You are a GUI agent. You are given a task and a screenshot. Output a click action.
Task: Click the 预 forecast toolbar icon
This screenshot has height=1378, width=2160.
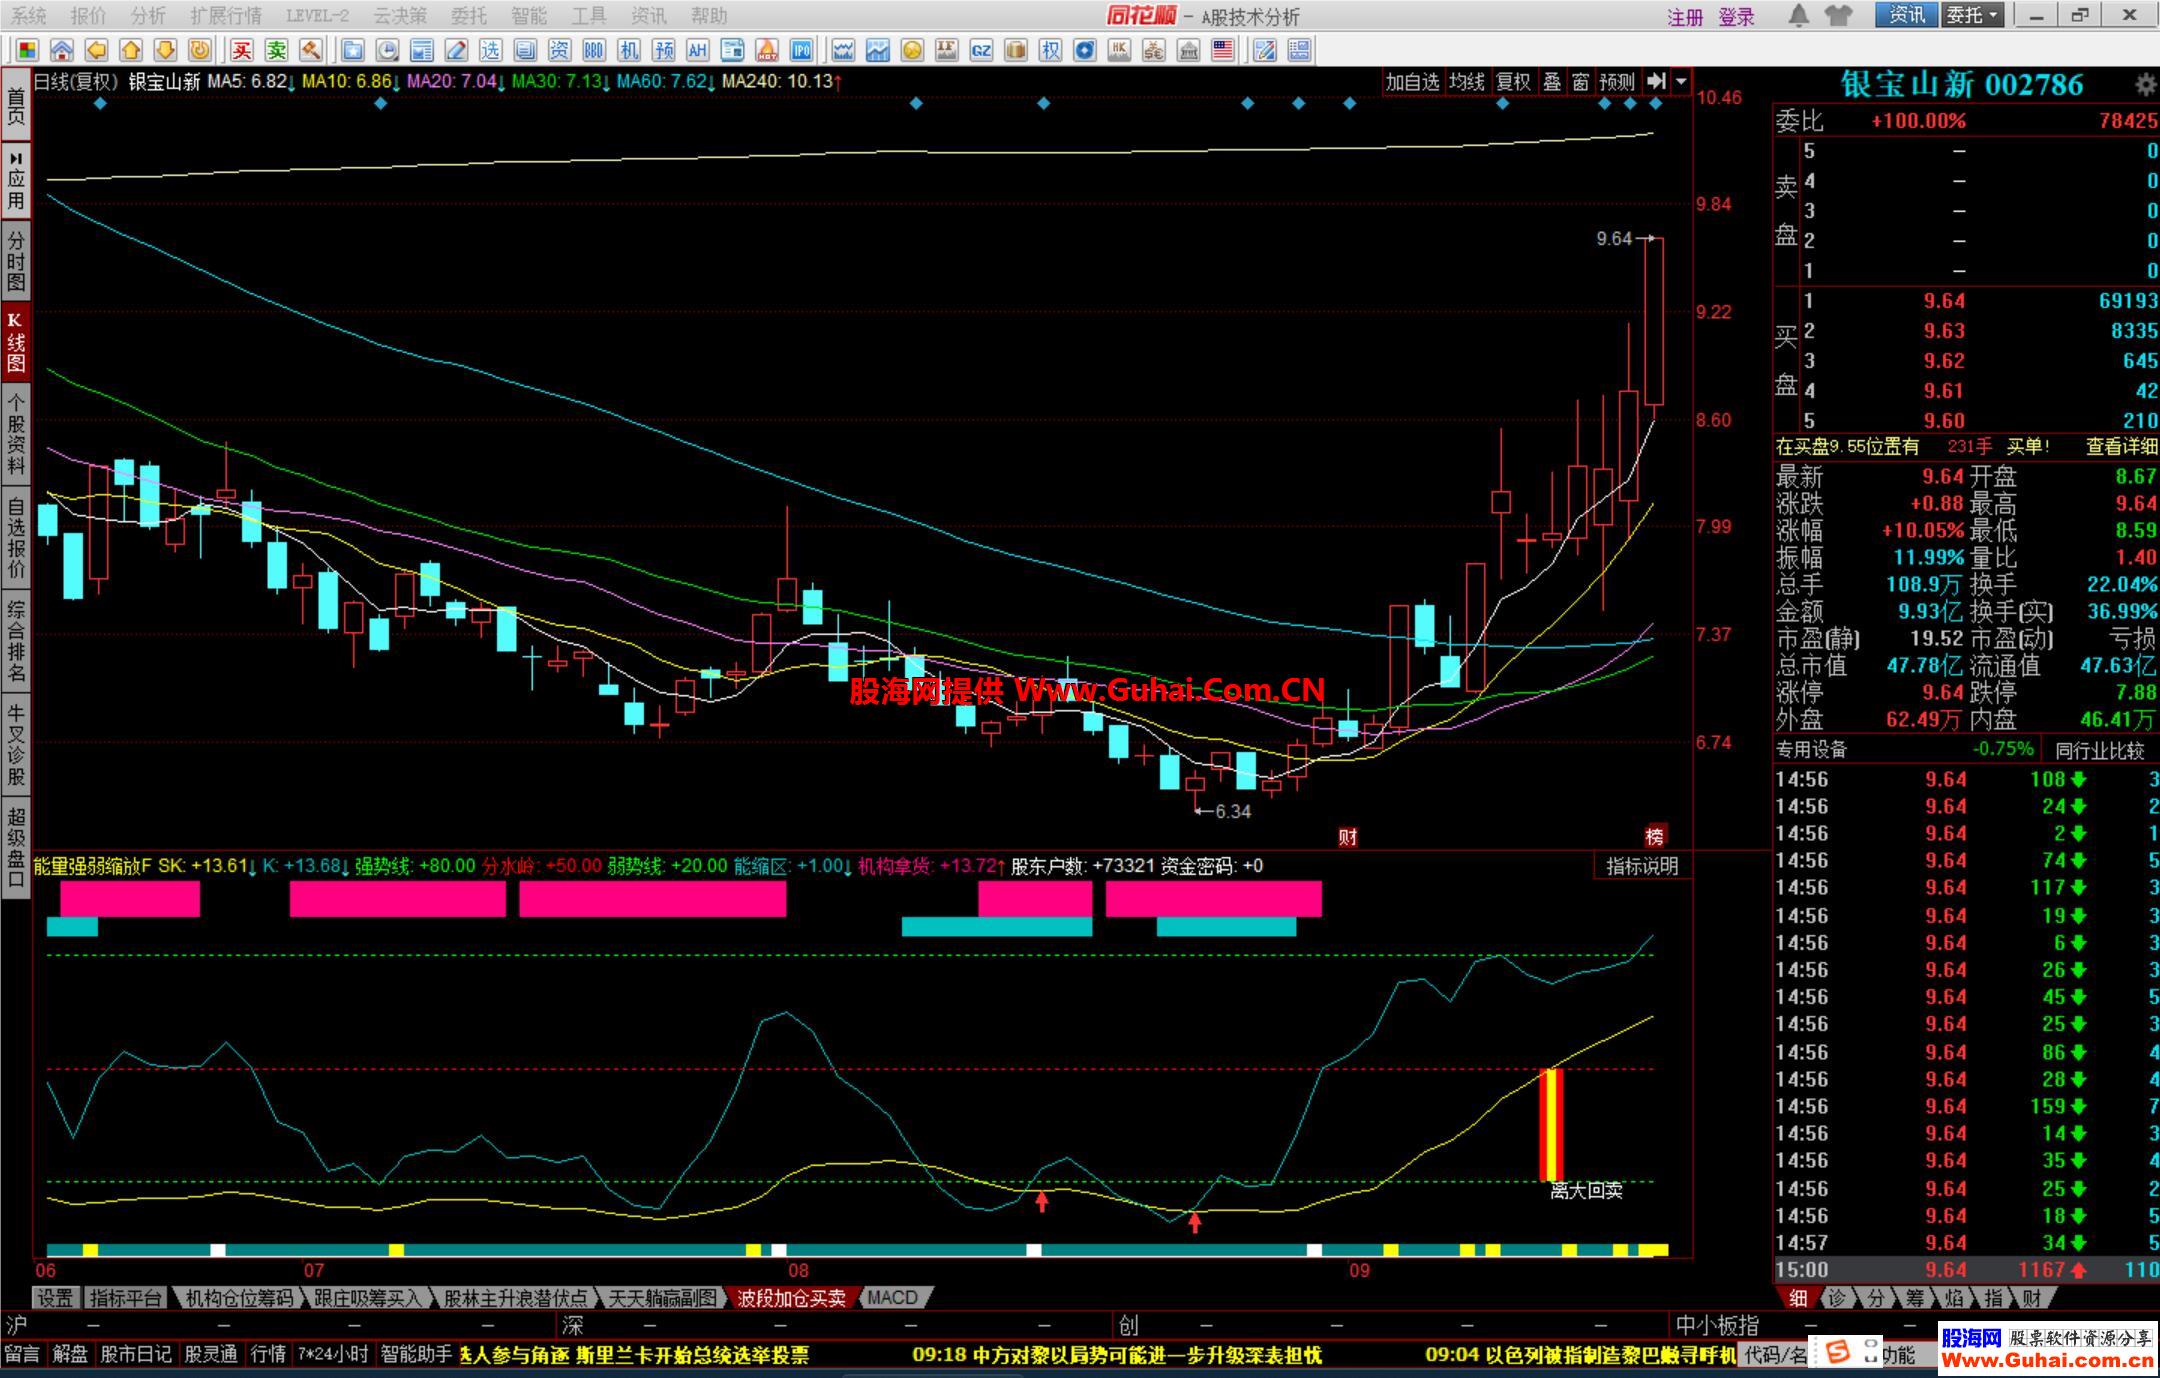pos(663,50)
